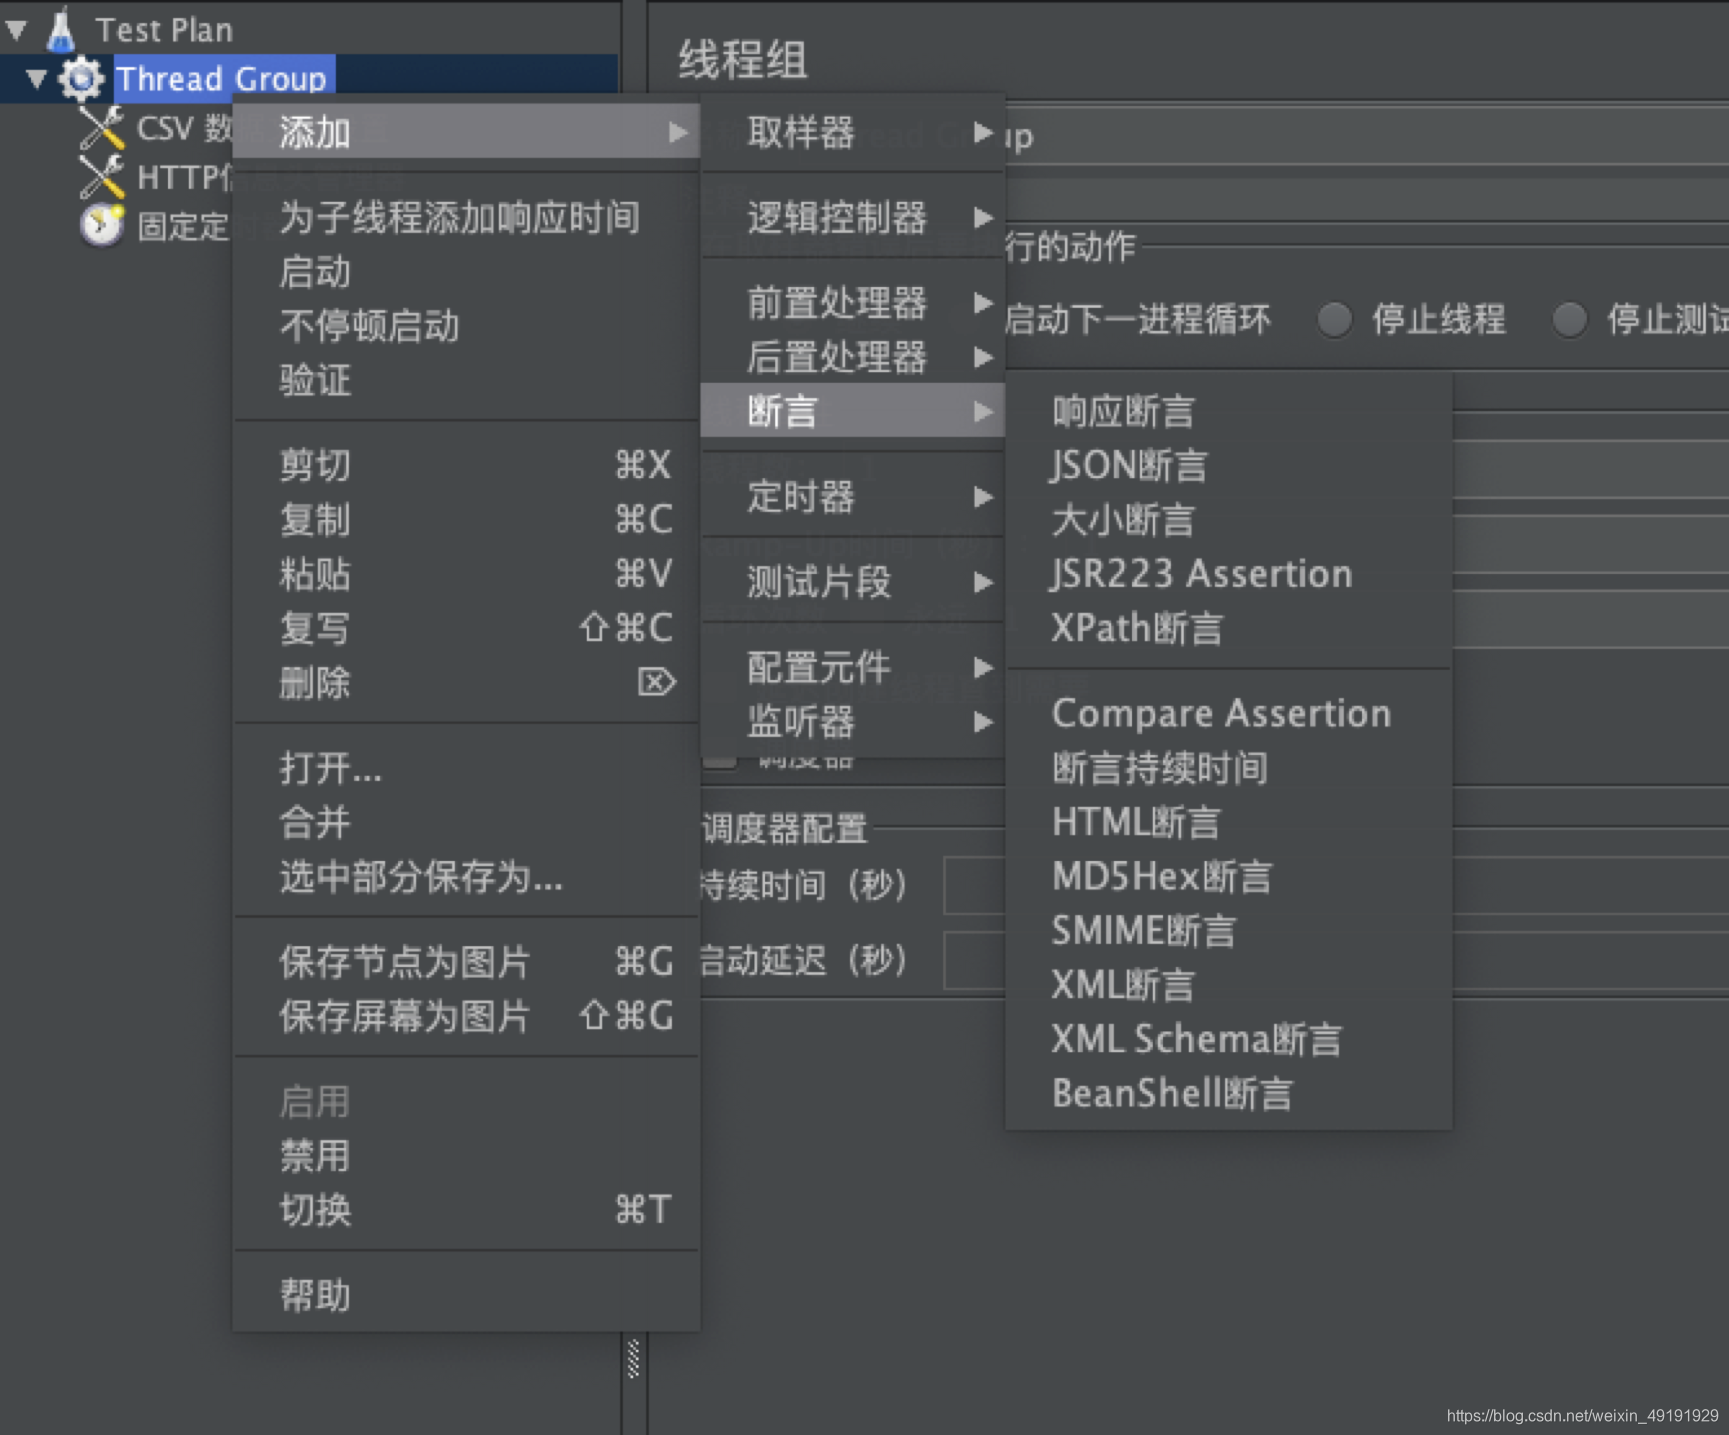
Task: Select the 停止测试 radio button
Action: tap(1570, 320)
